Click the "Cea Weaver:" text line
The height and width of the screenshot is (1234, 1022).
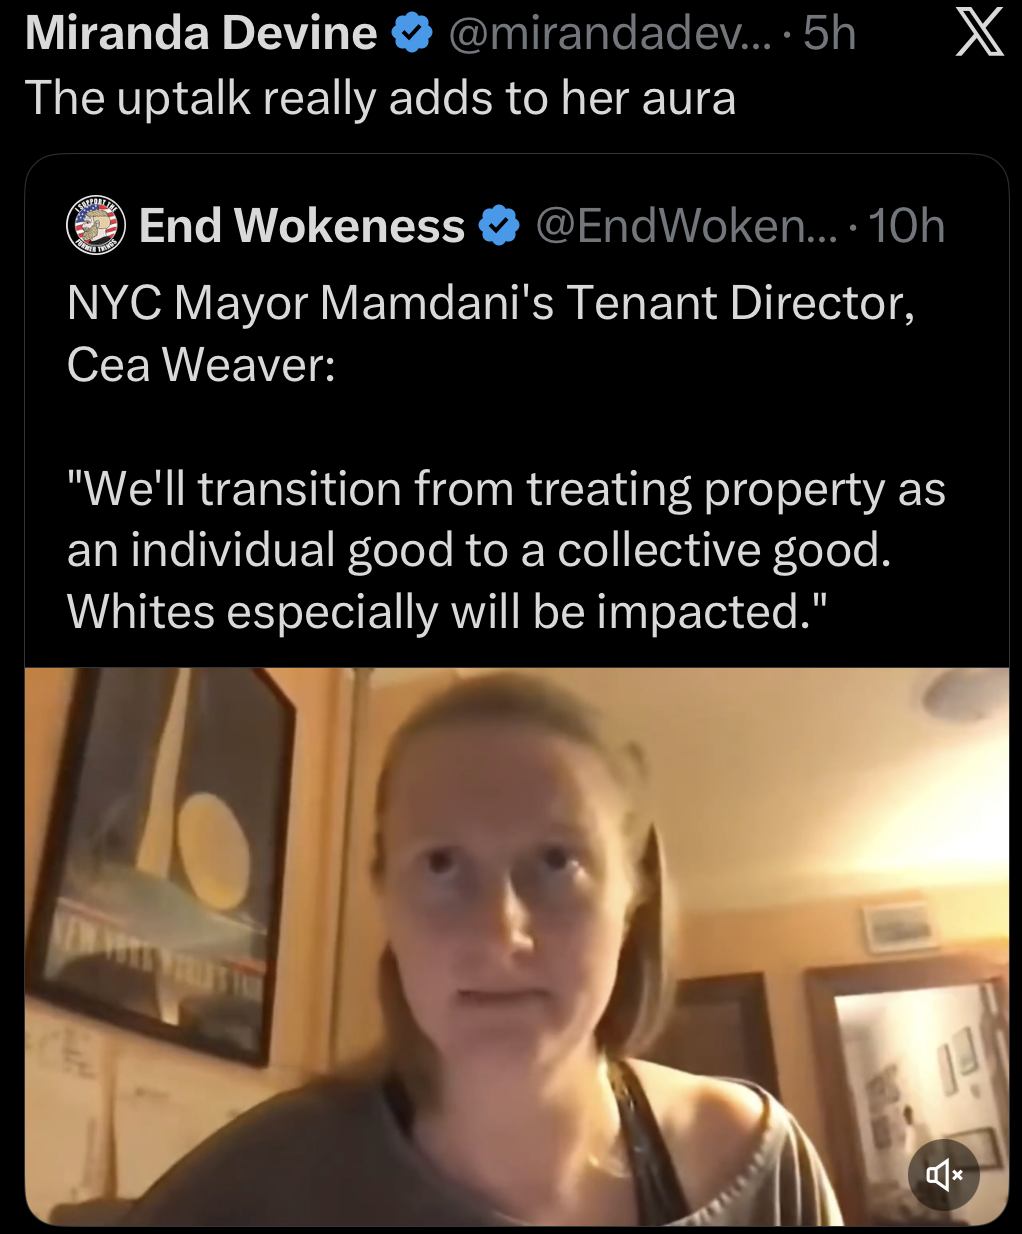[201, 365]
